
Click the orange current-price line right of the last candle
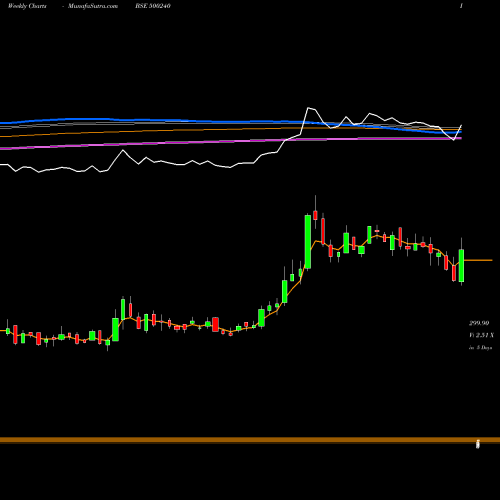(x=478, y=260)
